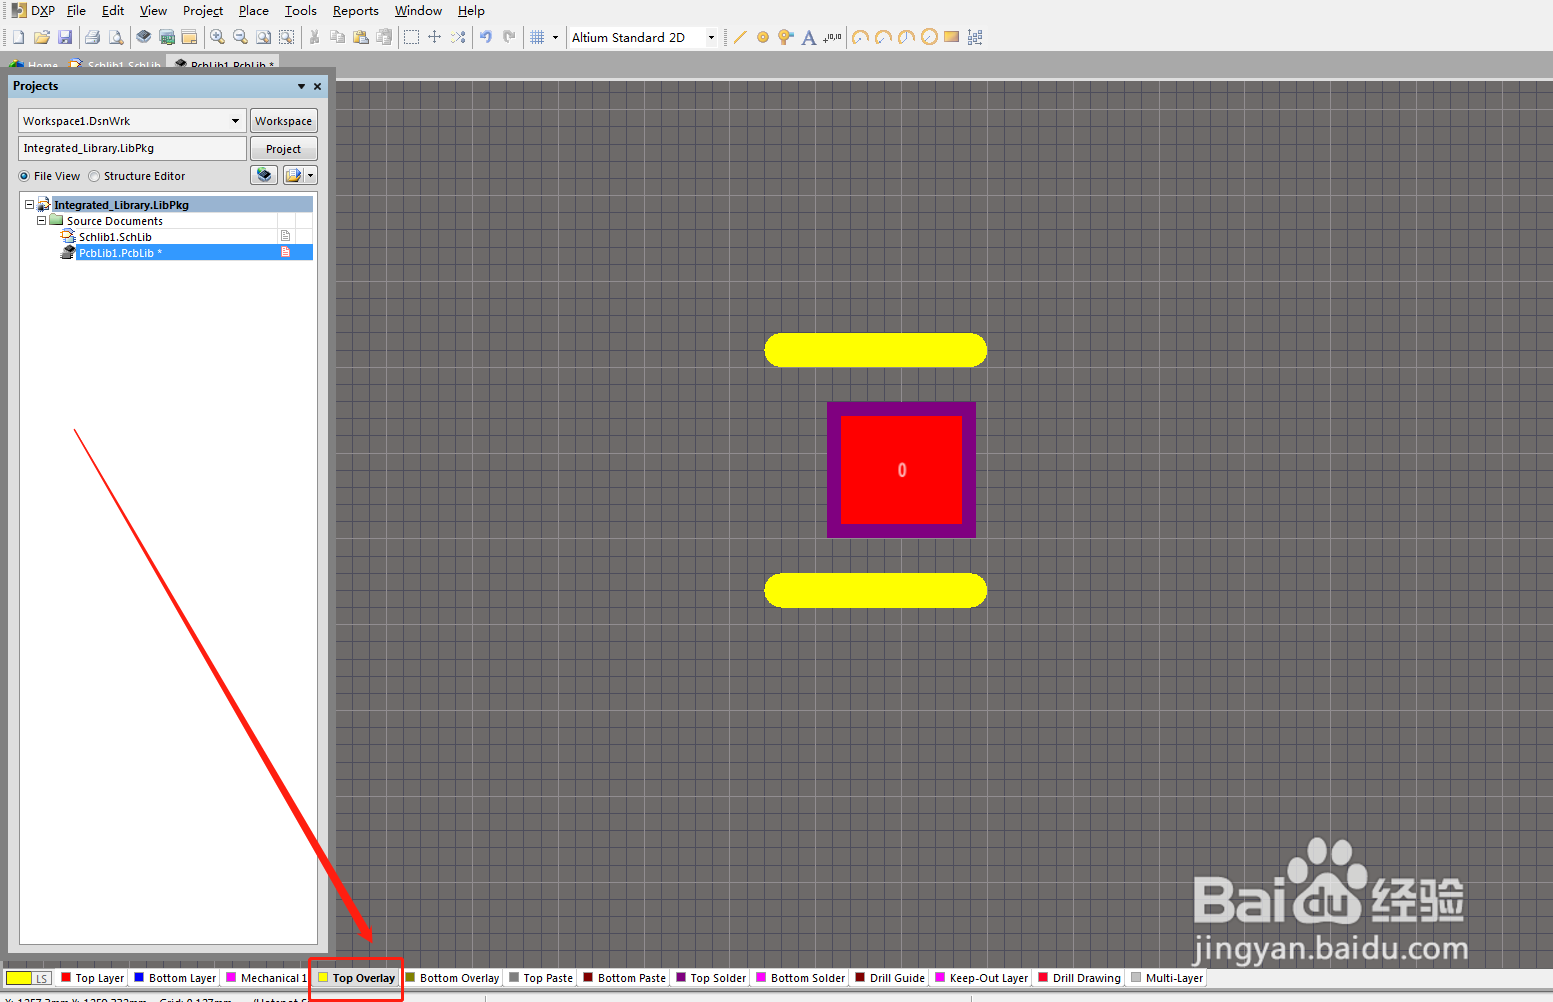Click the Integrated_Library.LibPkg project name field

[x=132, y=148]
